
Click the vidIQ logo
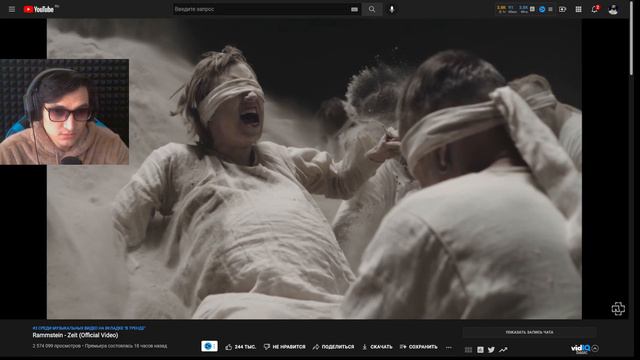580,349
